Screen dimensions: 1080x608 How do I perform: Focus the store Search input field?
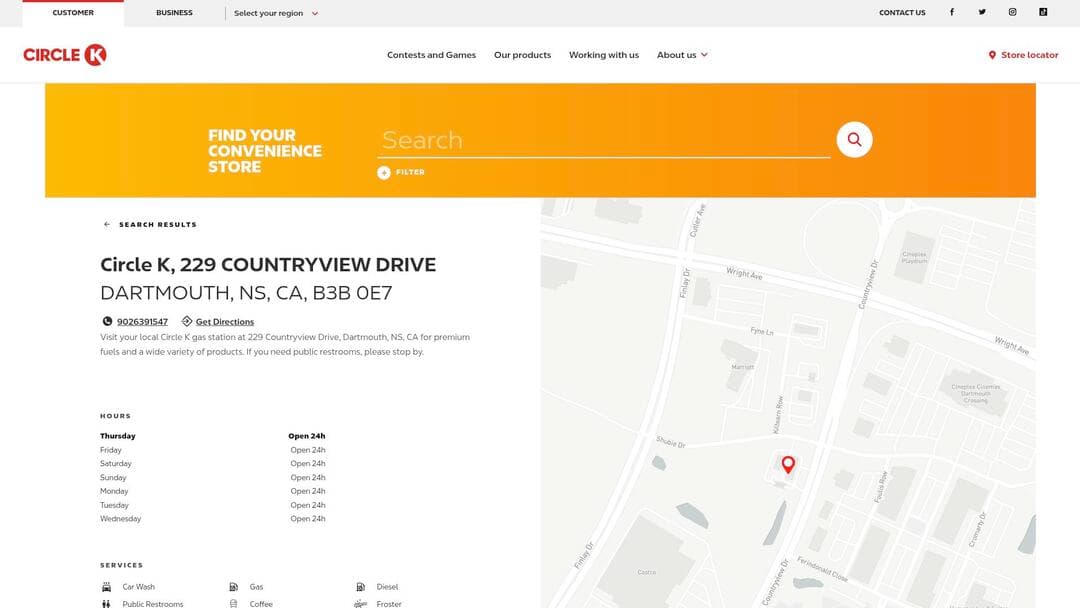pos(603,141)
